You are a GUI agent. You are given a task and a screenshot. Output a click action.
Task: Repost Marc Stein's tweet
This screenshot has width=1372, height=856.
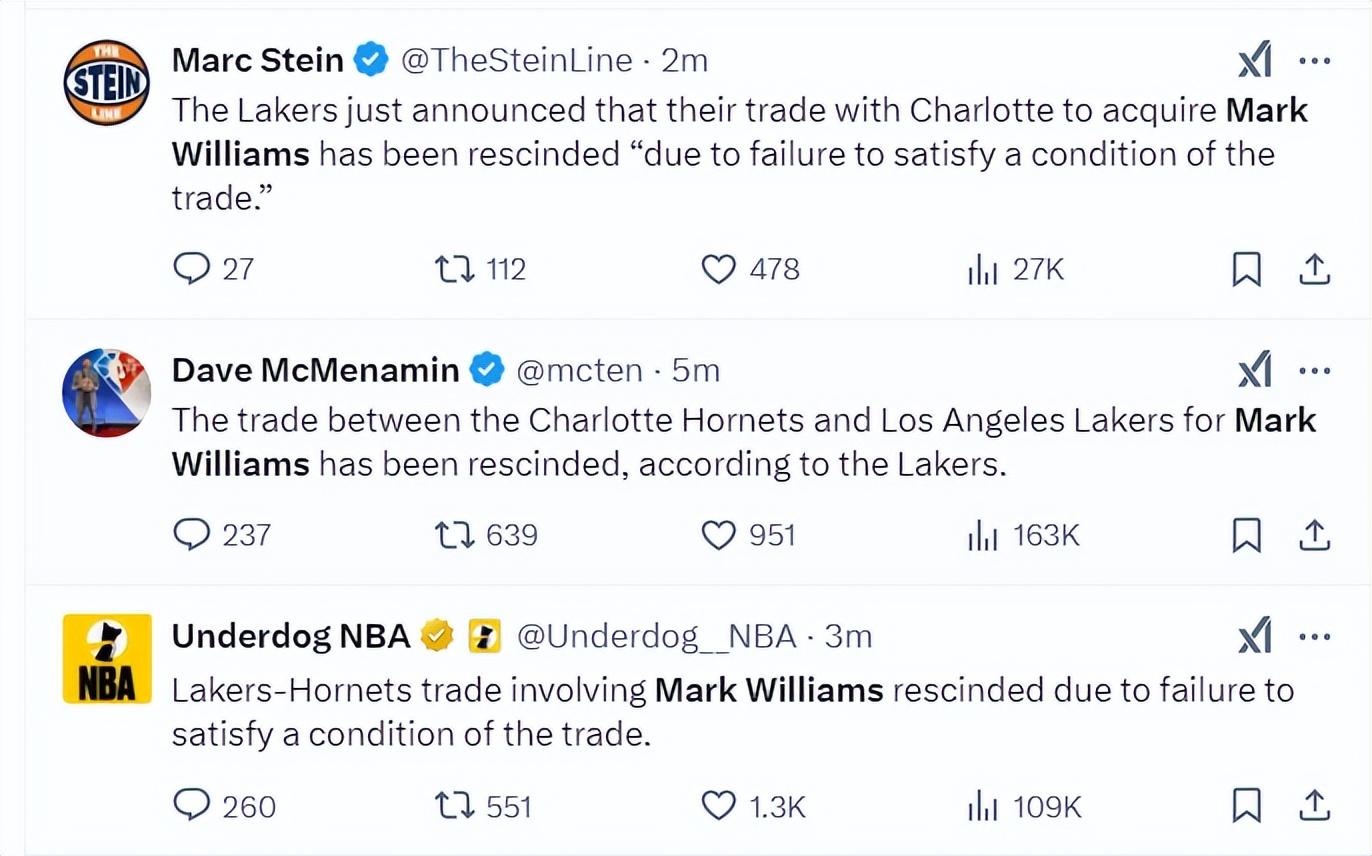[455, 269]
